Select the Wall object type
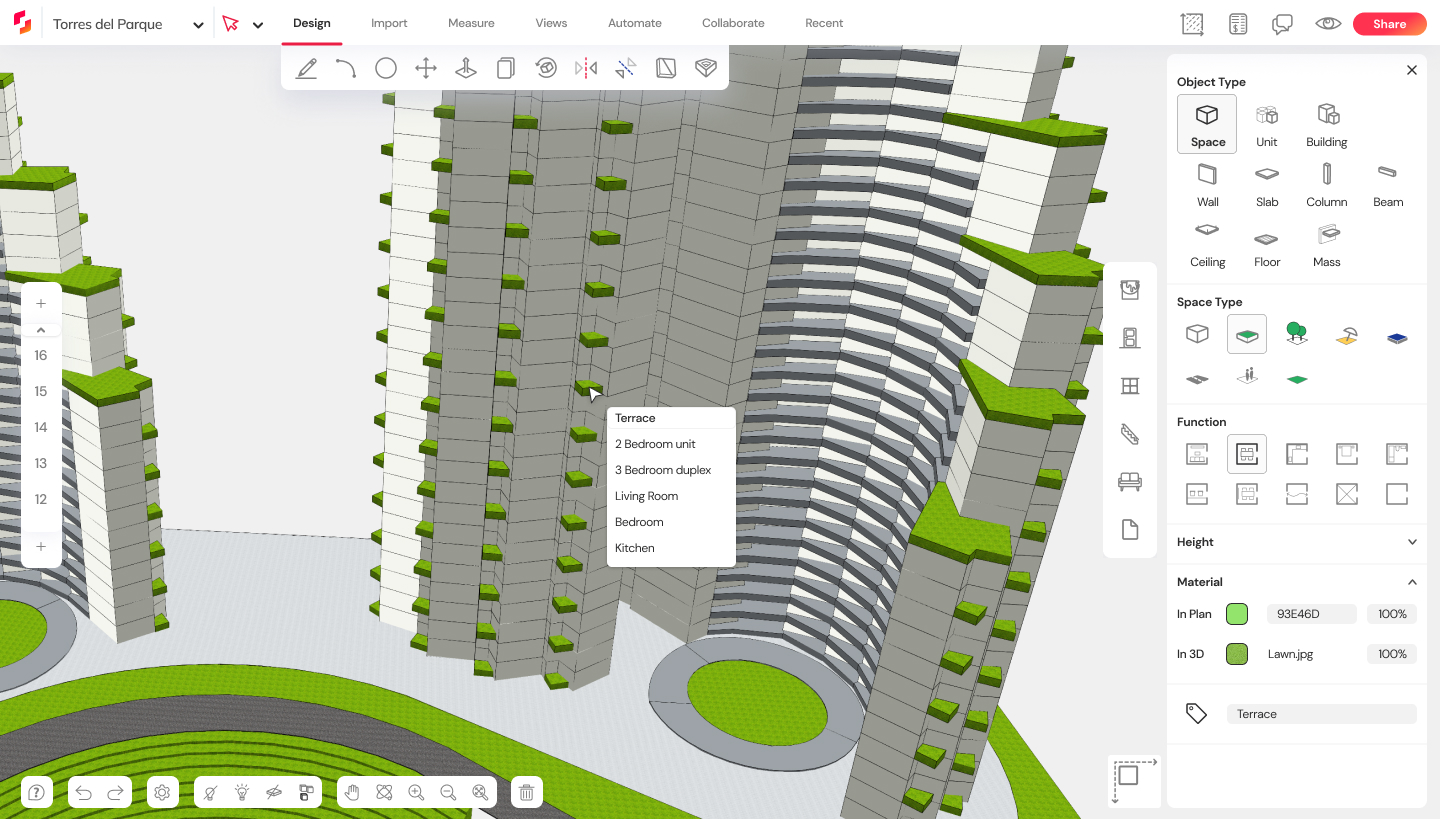This screenshot has width=1440, height=819. [x=1207, y=184]
